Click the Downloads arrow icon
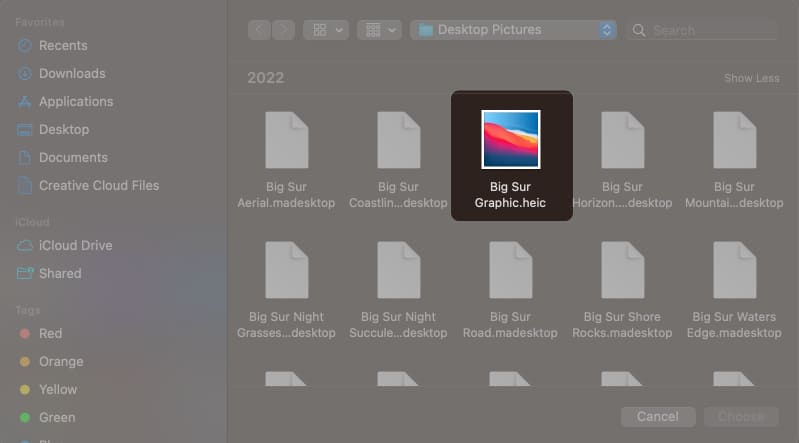This screenshot has width=799, height=443. (x=24, y=74)
